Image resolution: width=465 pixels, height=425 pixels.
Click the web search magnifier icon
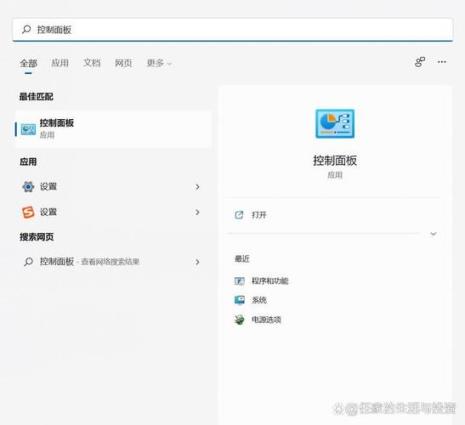(28, 262)
